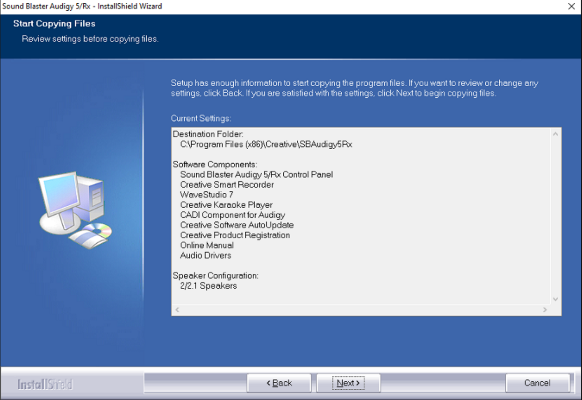Click the settings list scroll down arrow

[555, 299]
